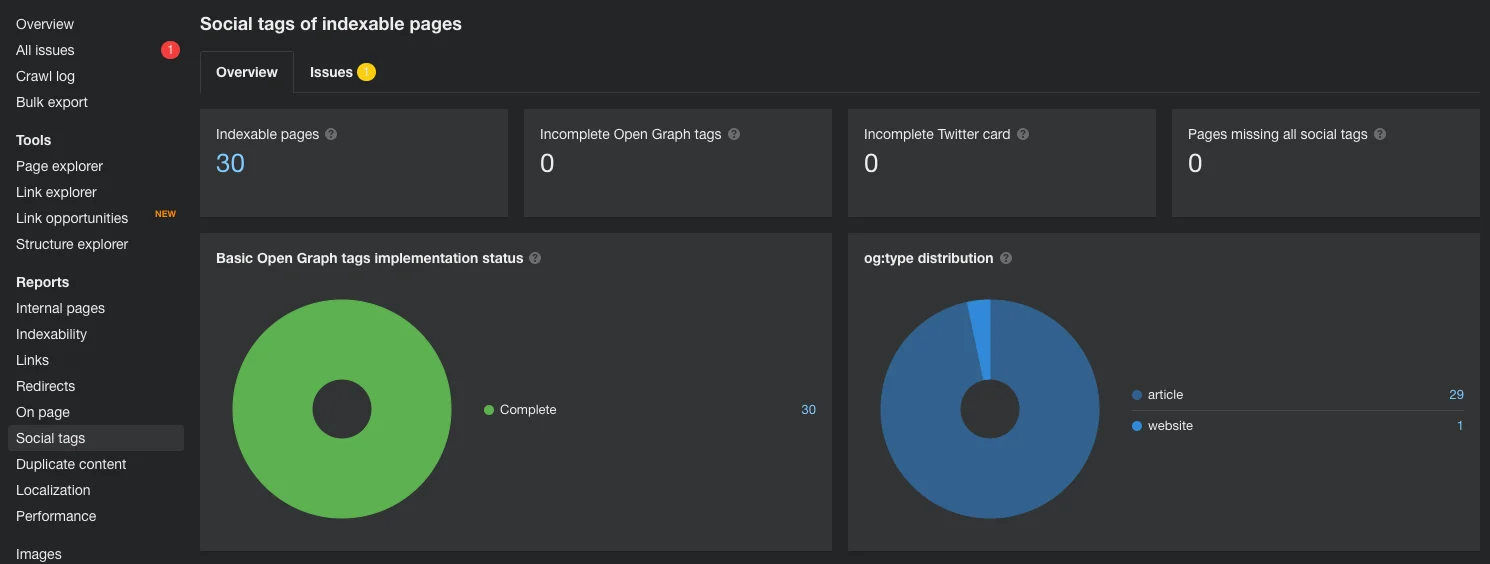Open Redirects report

(x=45, y=386)
